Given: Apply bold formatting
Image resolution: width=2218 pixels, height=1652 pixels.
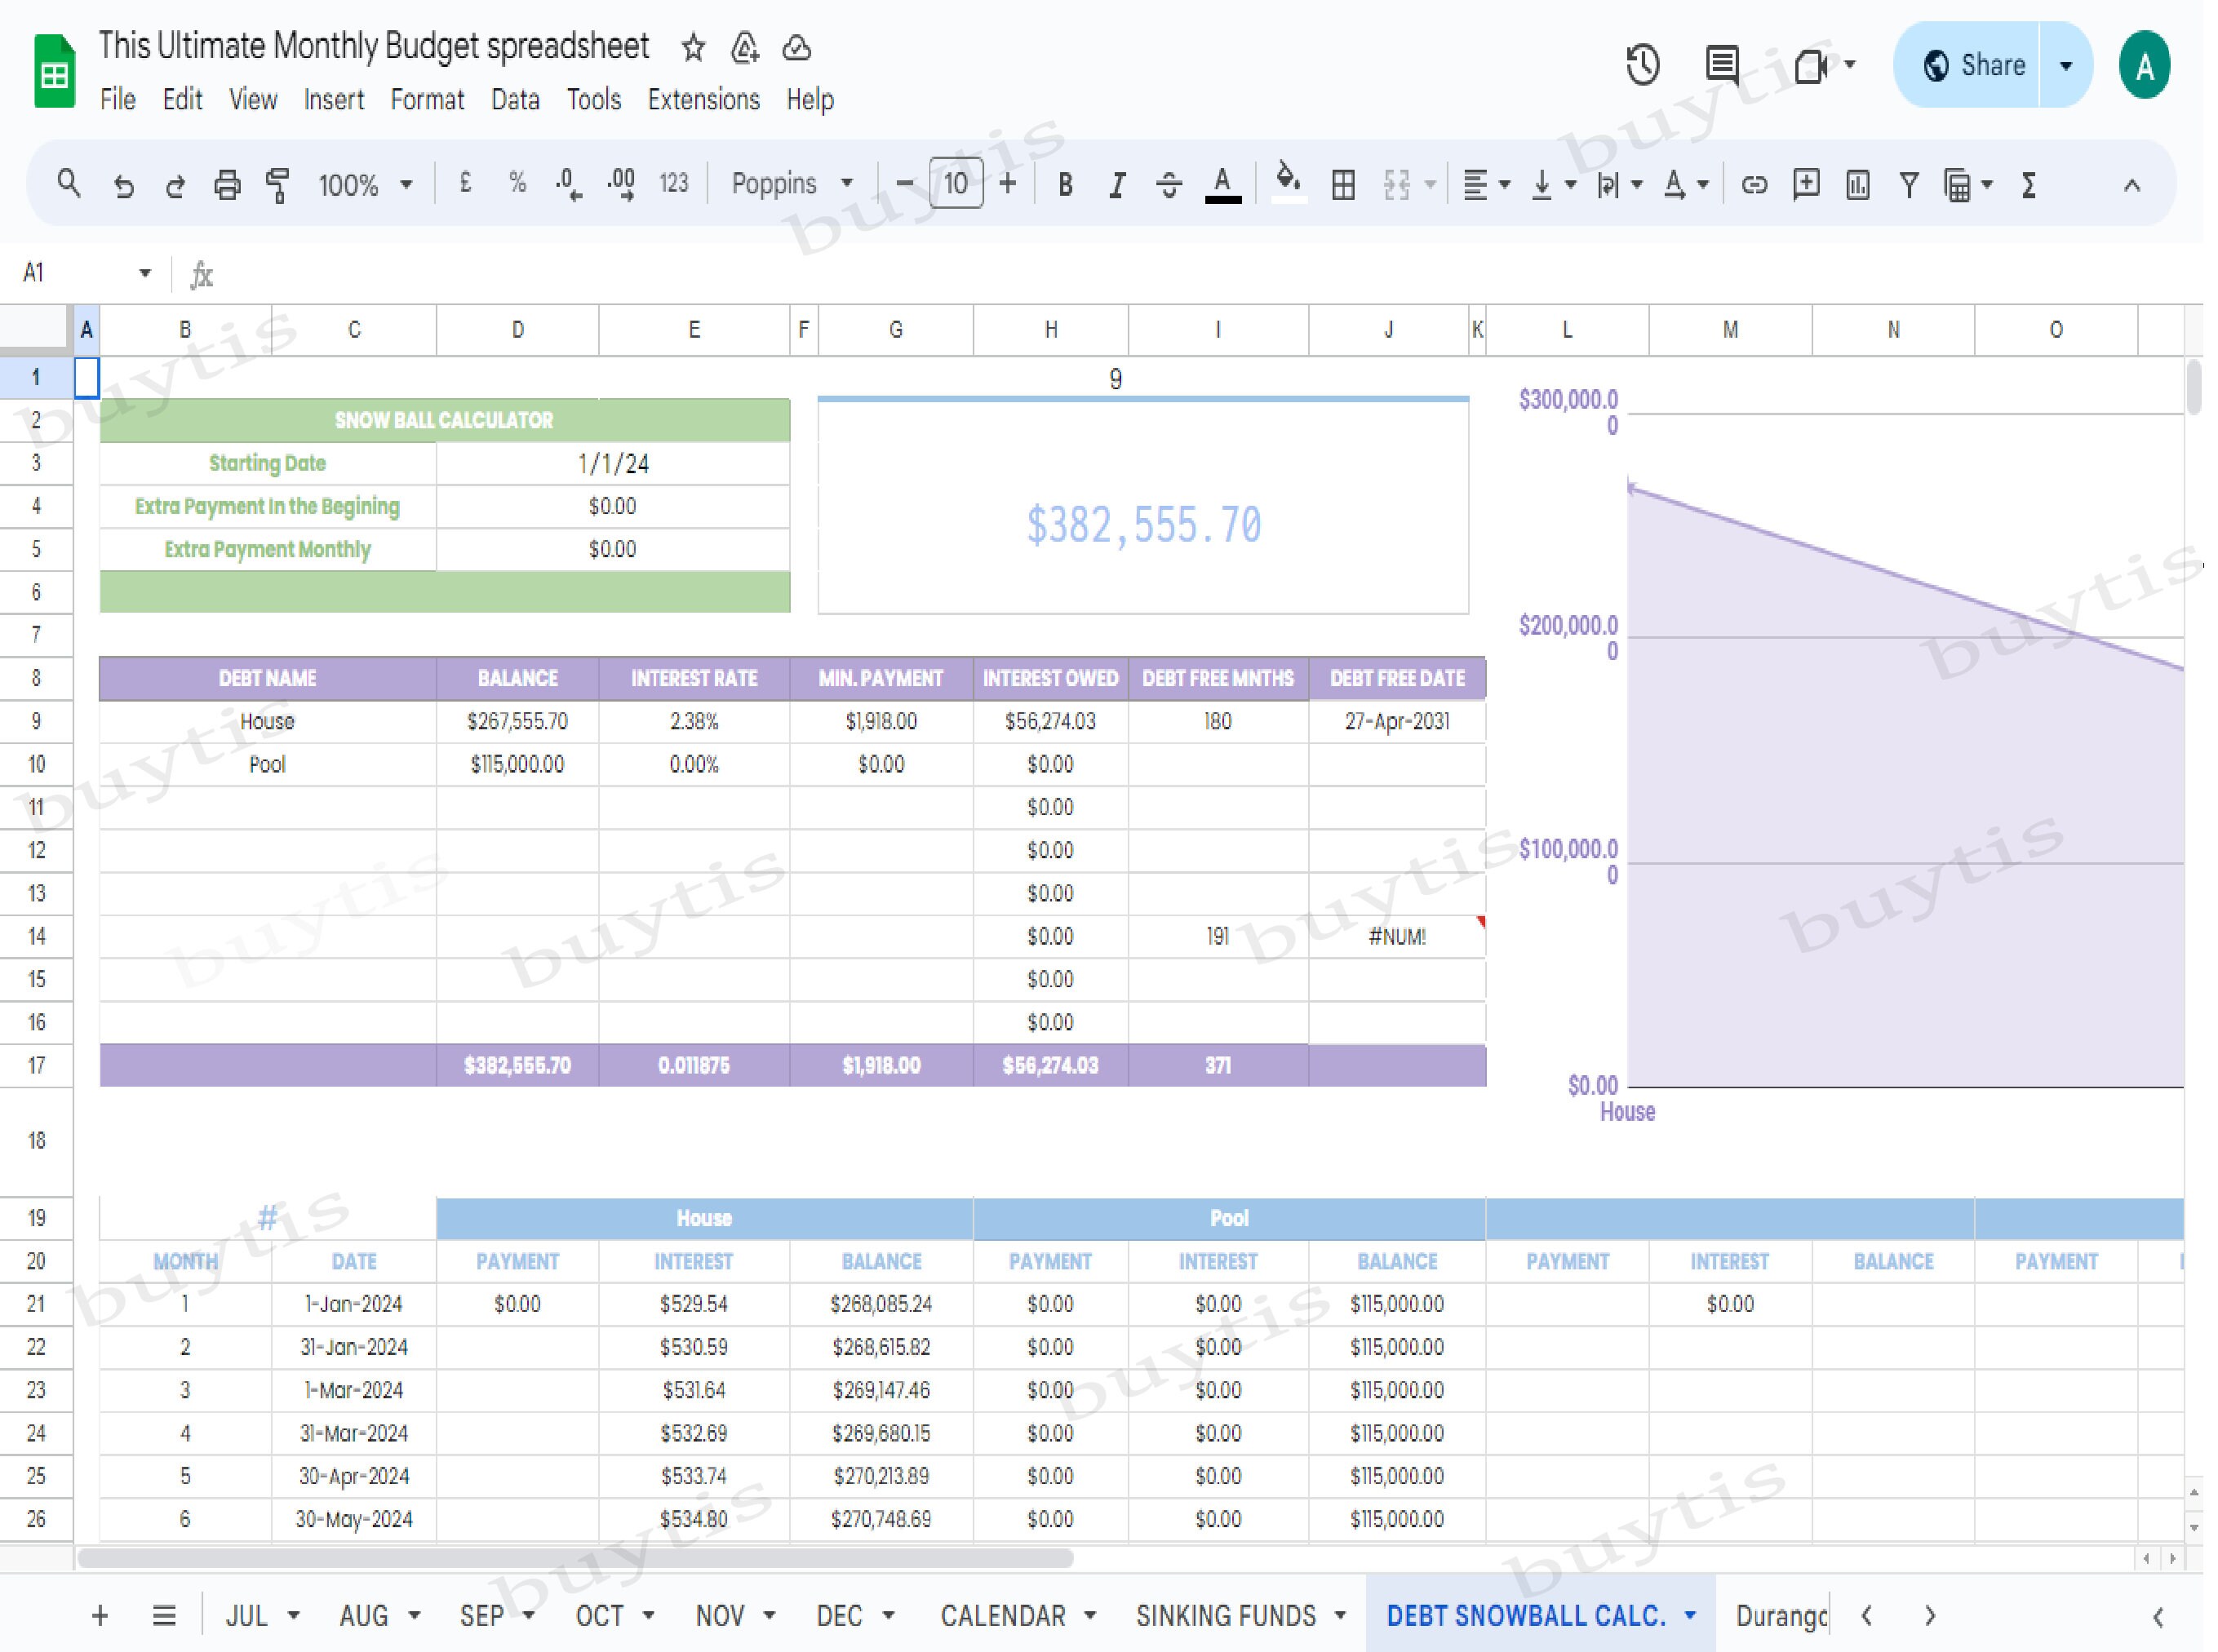Looking at the screenshot, I should click(x=1064, y=184).
